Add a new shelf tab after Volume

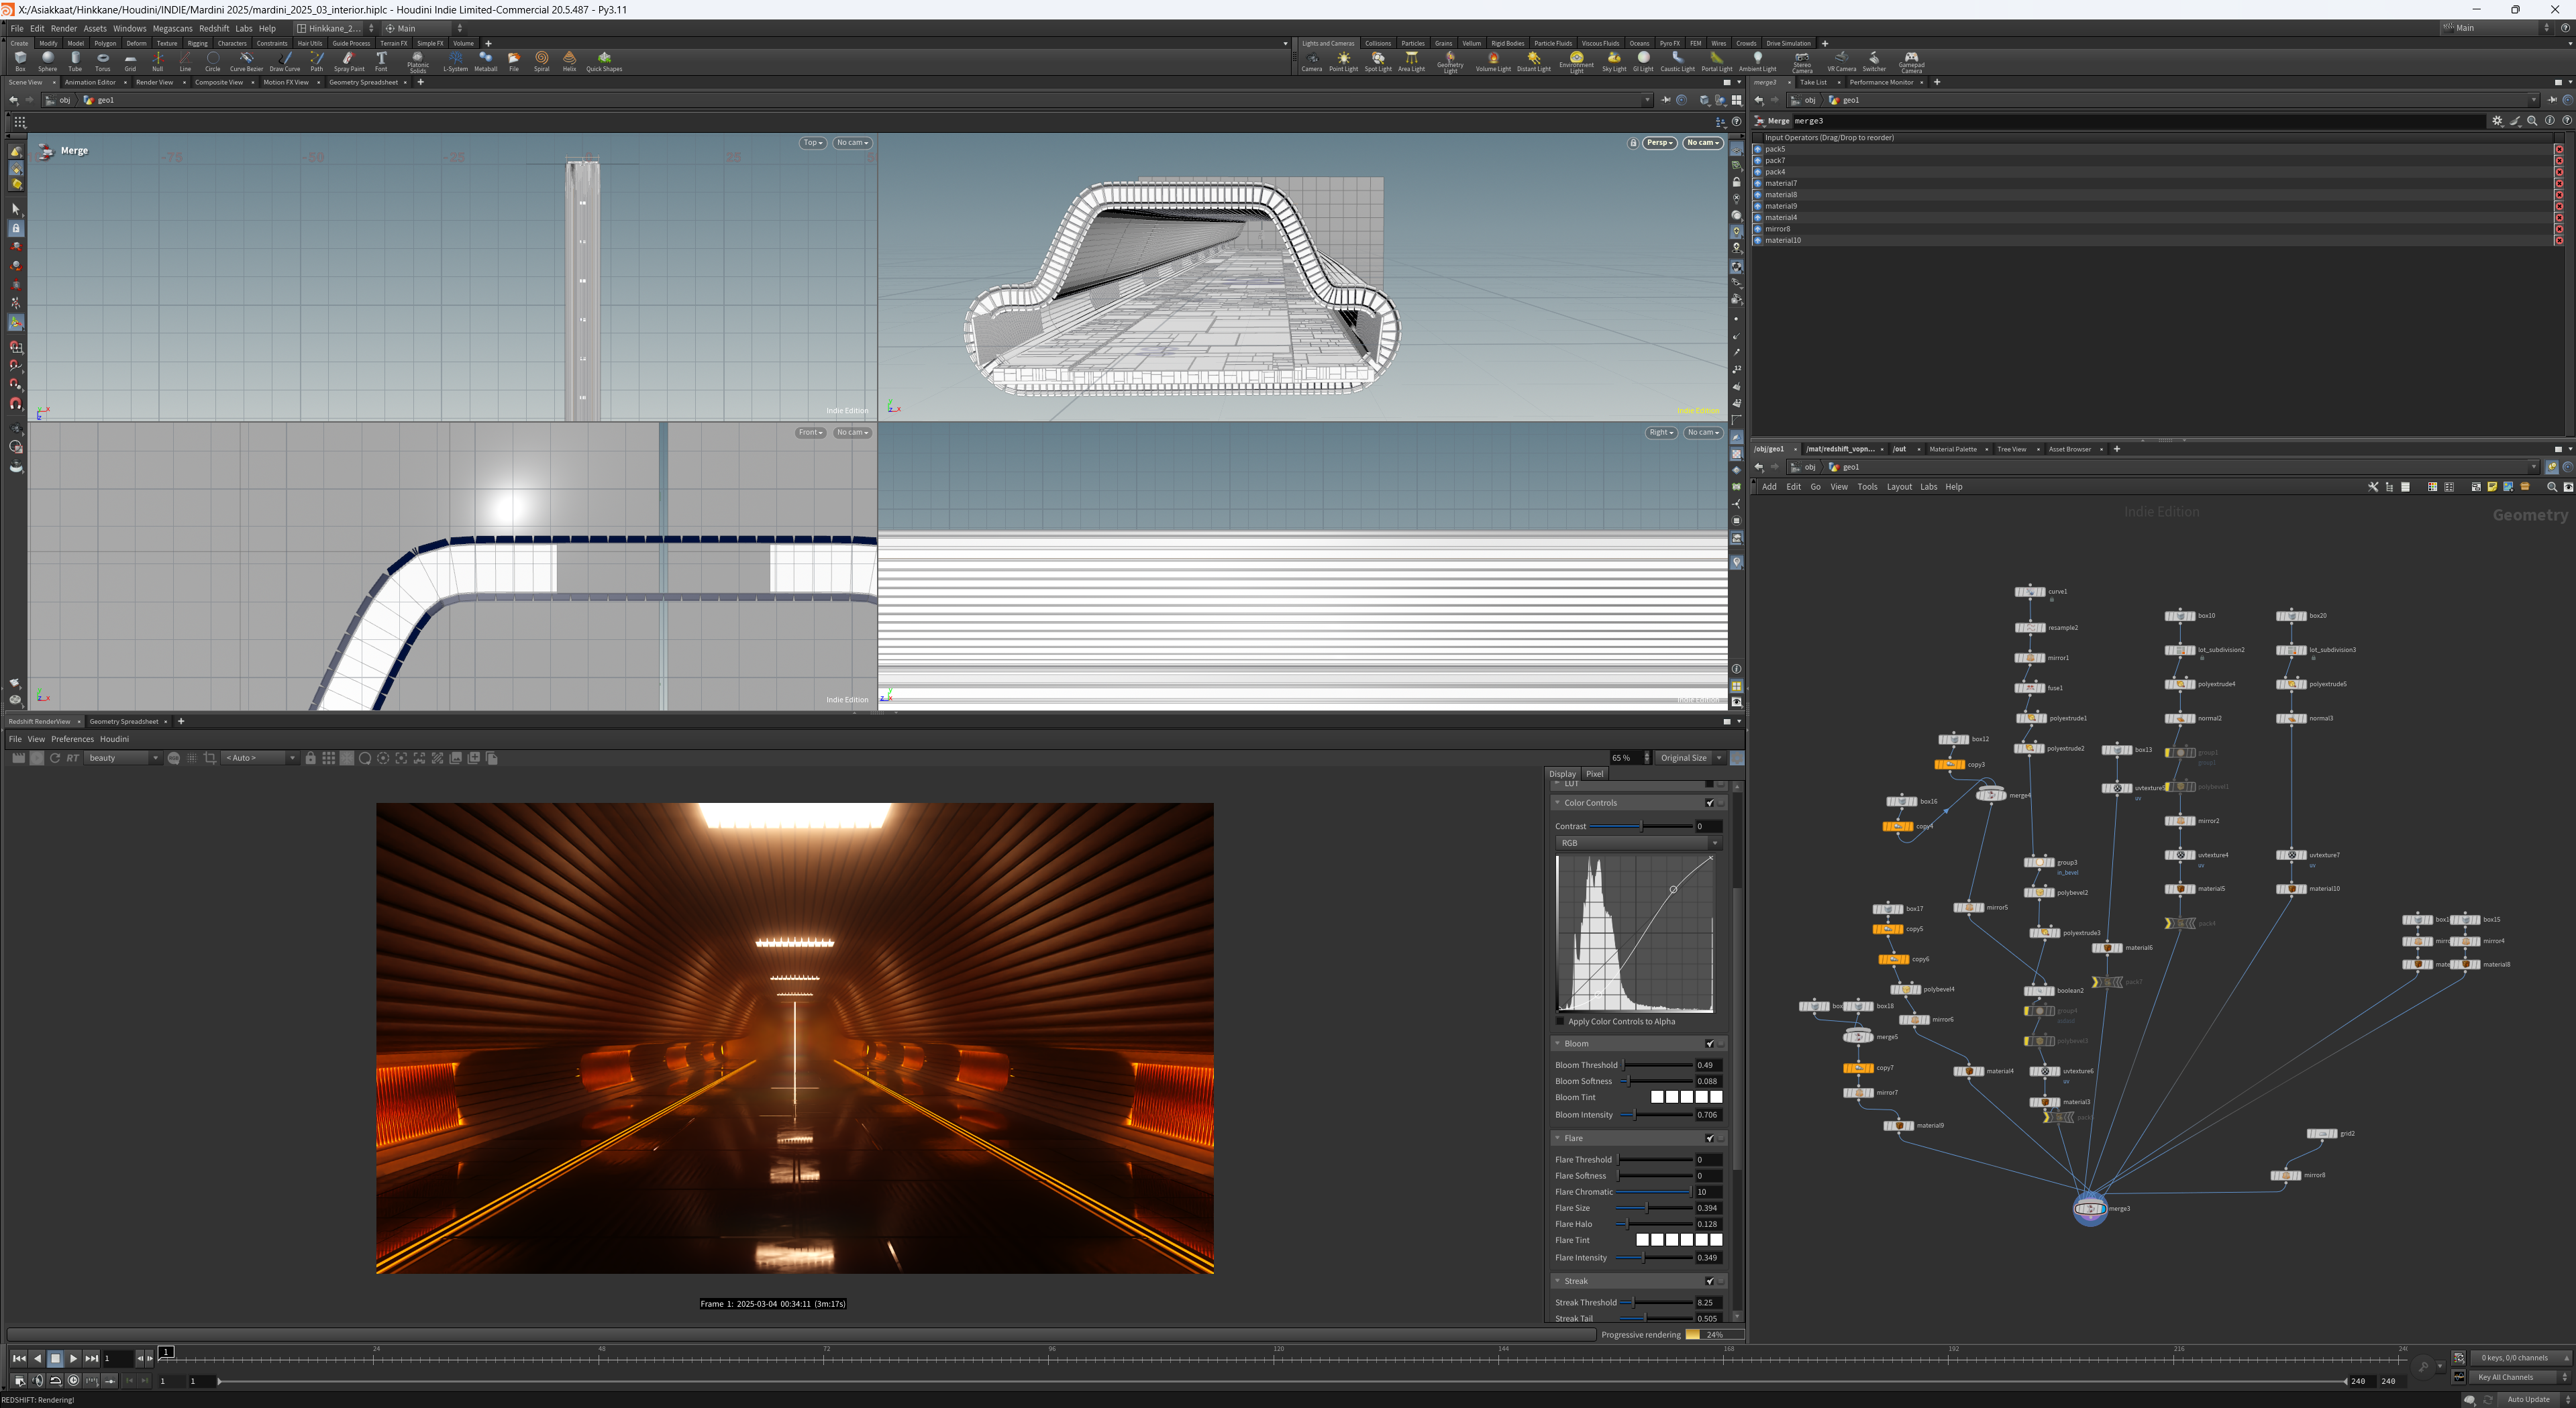tap(488, 43)
